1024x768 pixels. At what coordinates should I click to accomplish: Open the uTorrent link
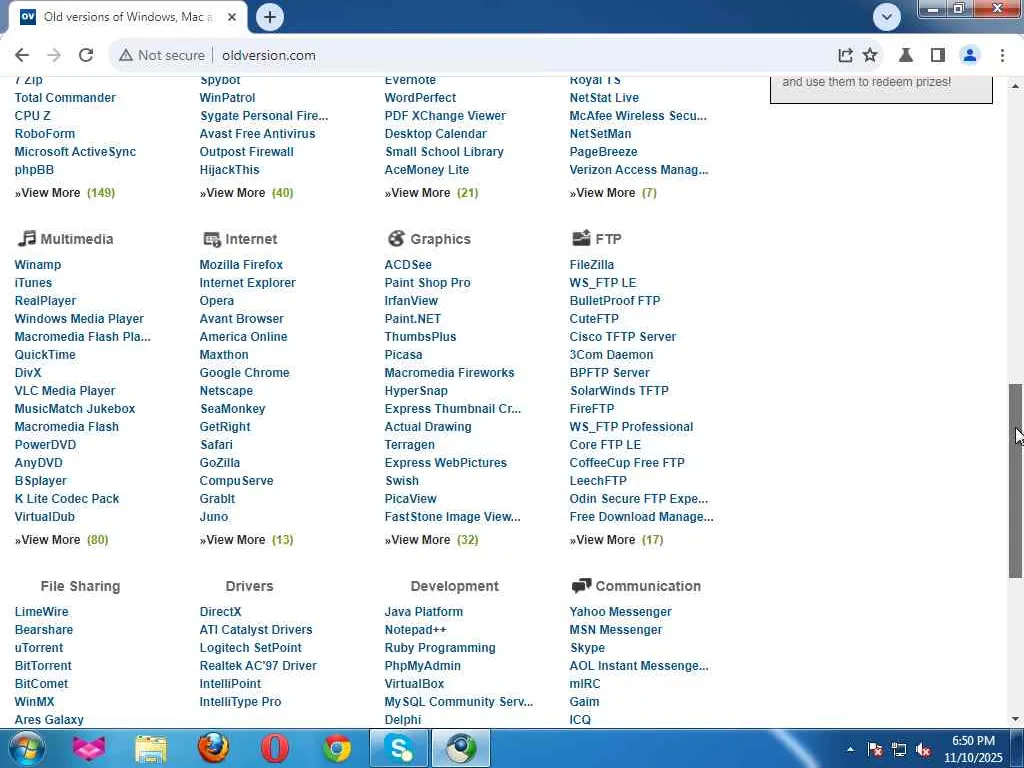click(x=39, y=648)
